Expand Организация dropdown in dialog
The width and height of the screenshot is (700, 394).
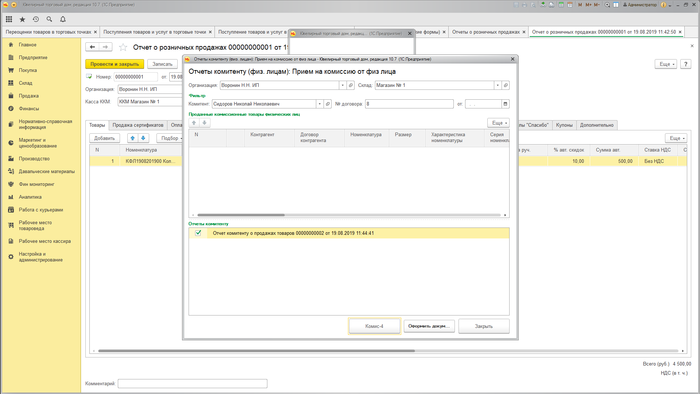coord(342,85)
